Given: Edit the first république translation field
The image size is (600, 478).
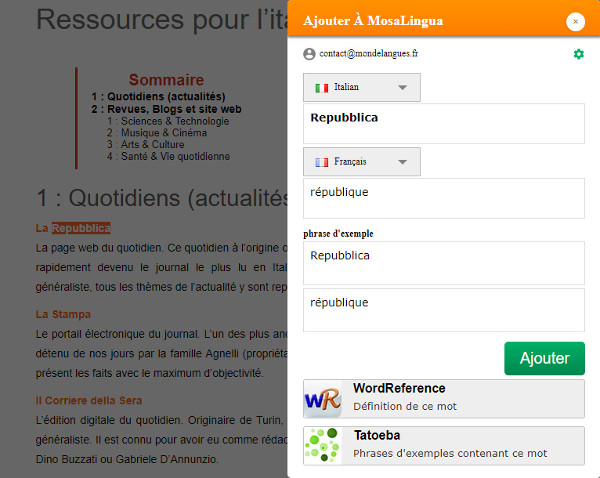Looking at the screenshot, I should pos(444,198).
